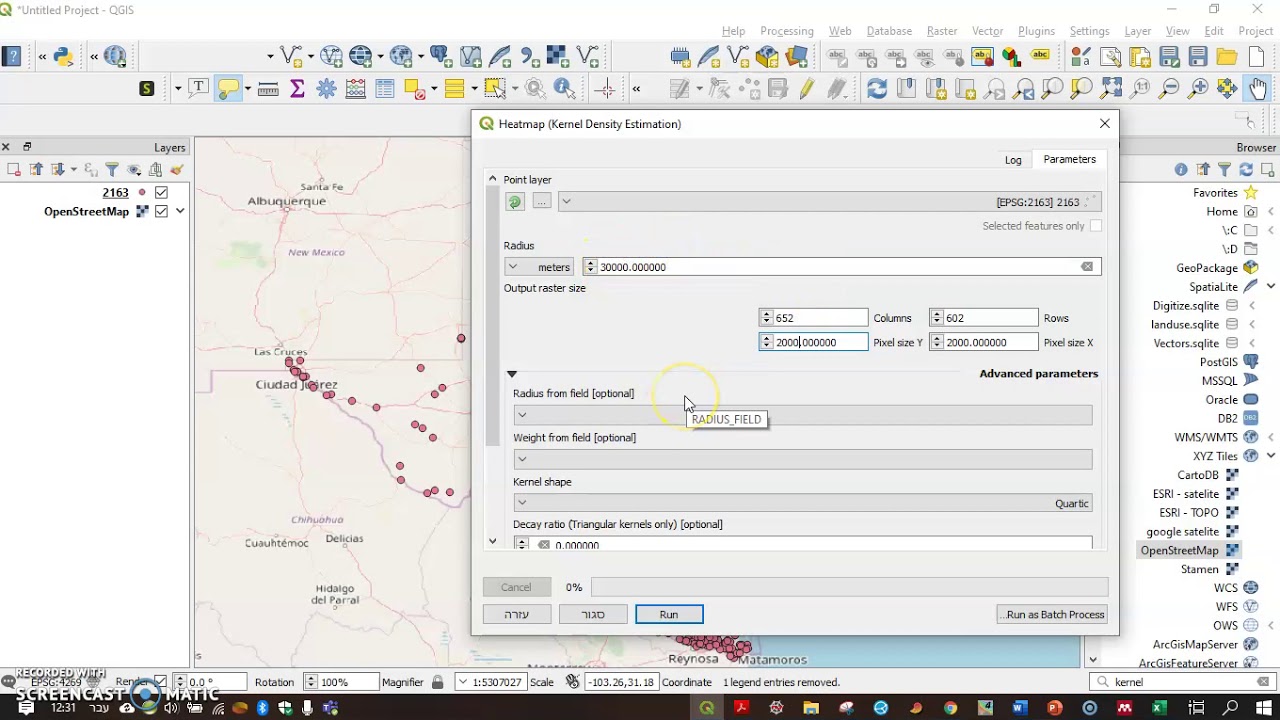Click the Identify Features tool
The width and height of the screenshot is (1280, 720).
[563, 89]
